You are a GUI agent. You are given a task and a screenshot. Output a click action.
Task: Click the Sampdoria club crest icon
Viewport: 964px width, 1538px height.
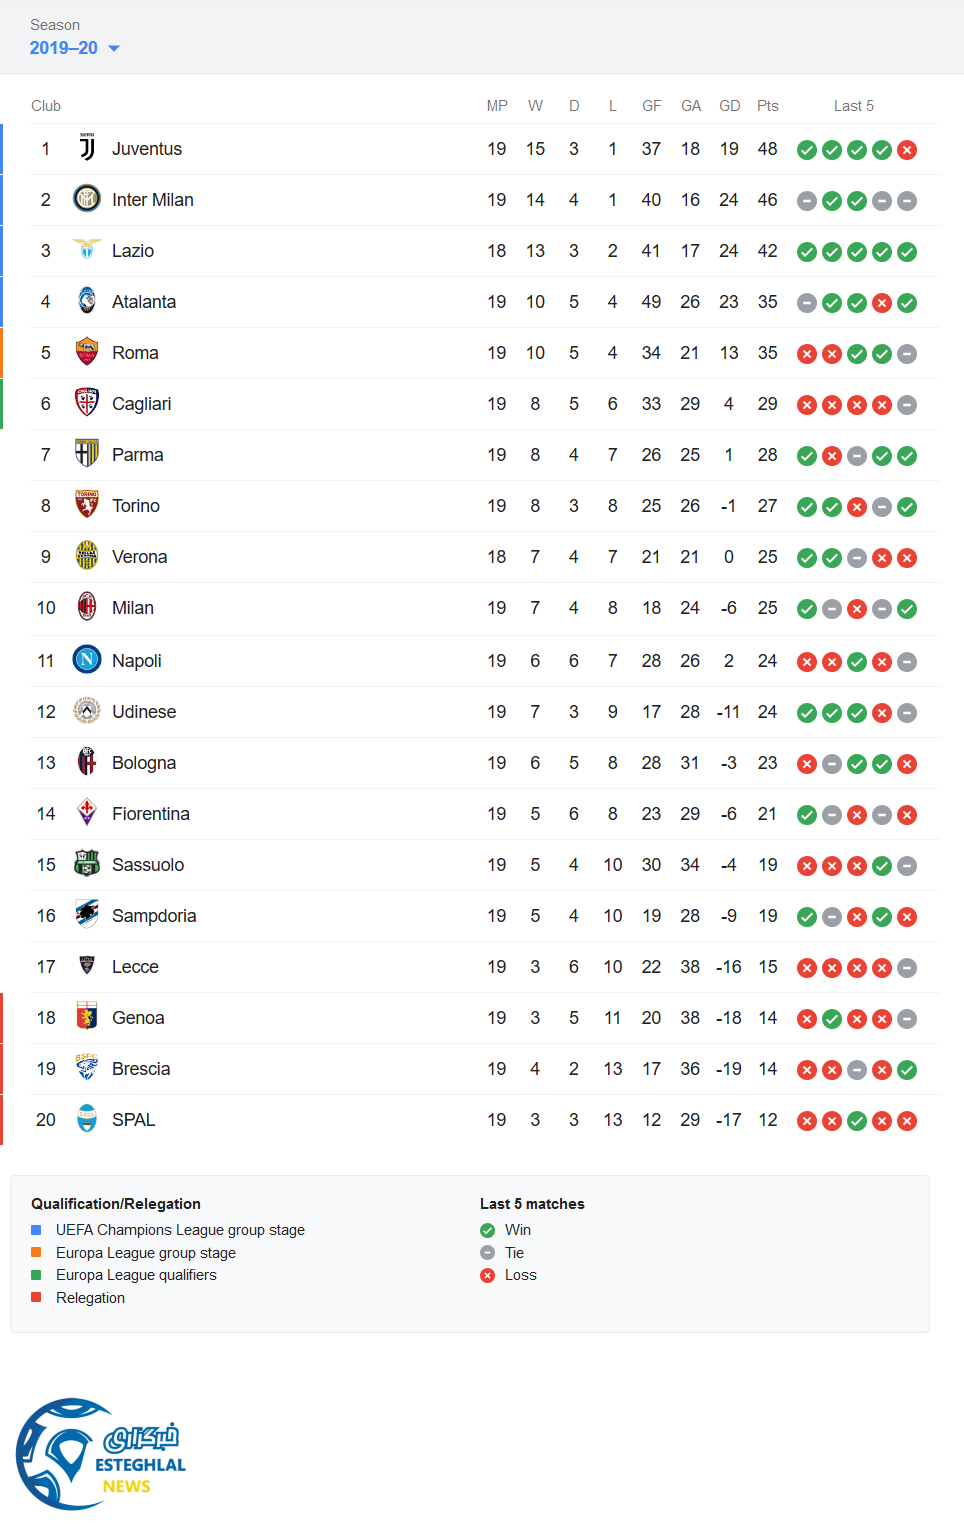(x=87, y=915)
